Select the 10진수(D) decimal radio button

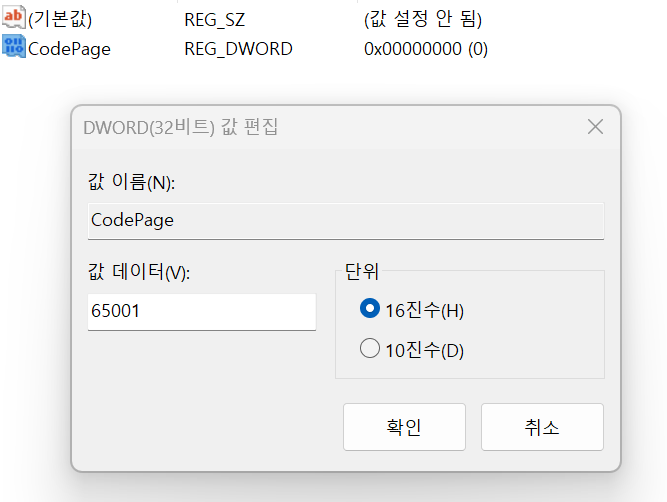[370, 348]
